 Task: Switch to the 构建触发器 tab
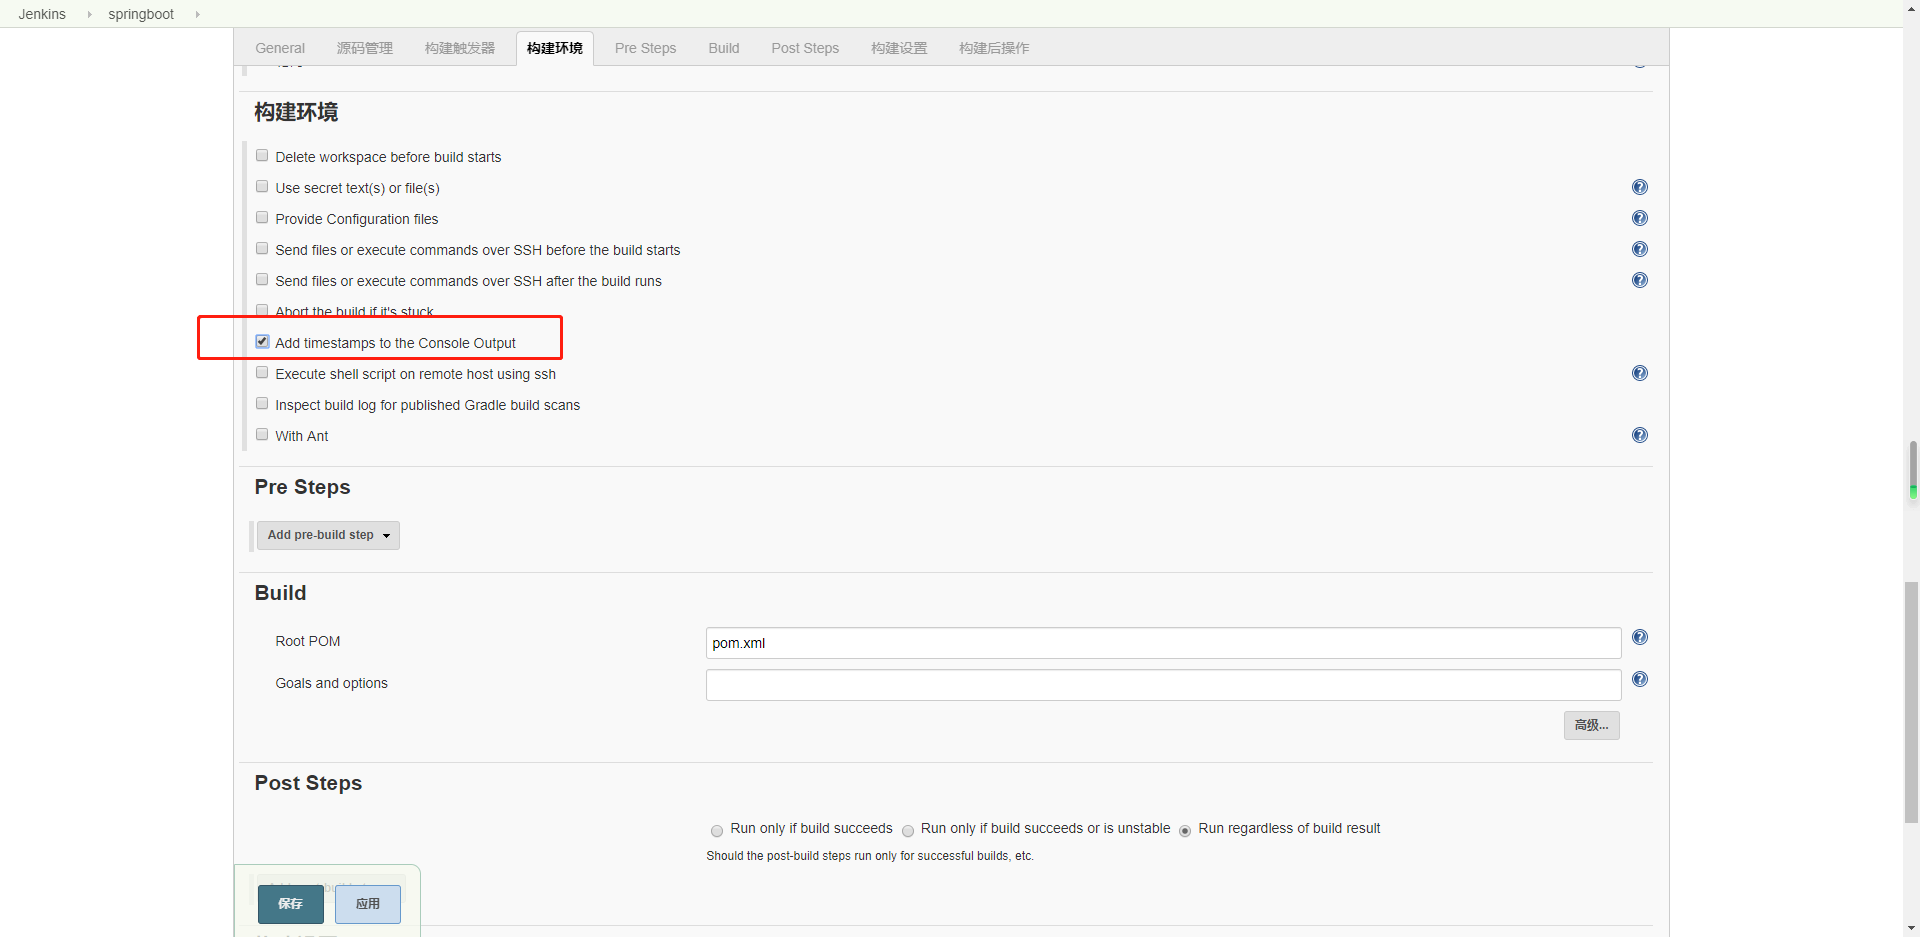(x=460, y=48)
